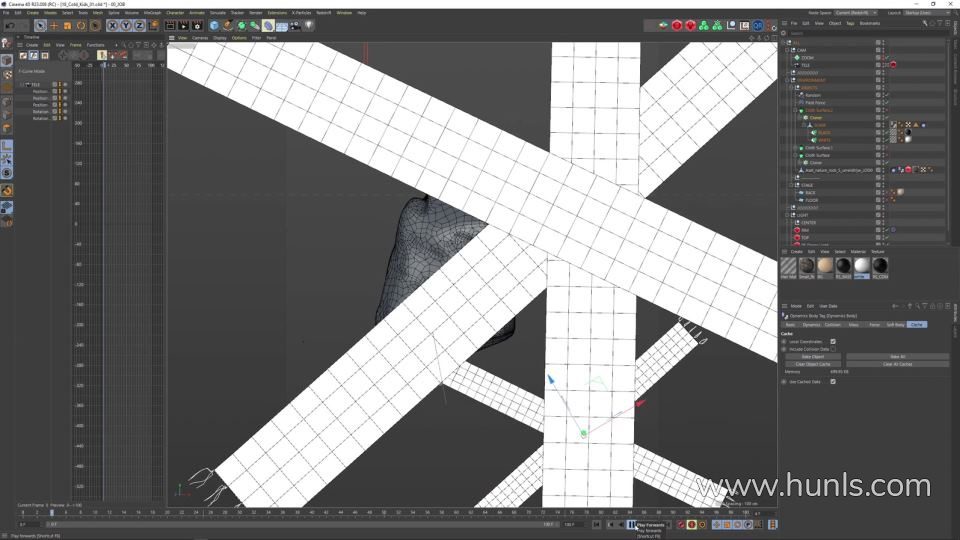Switch to the Collision tab
The height and width of the screenshot is (540, 960).
[x=832, y=324]
